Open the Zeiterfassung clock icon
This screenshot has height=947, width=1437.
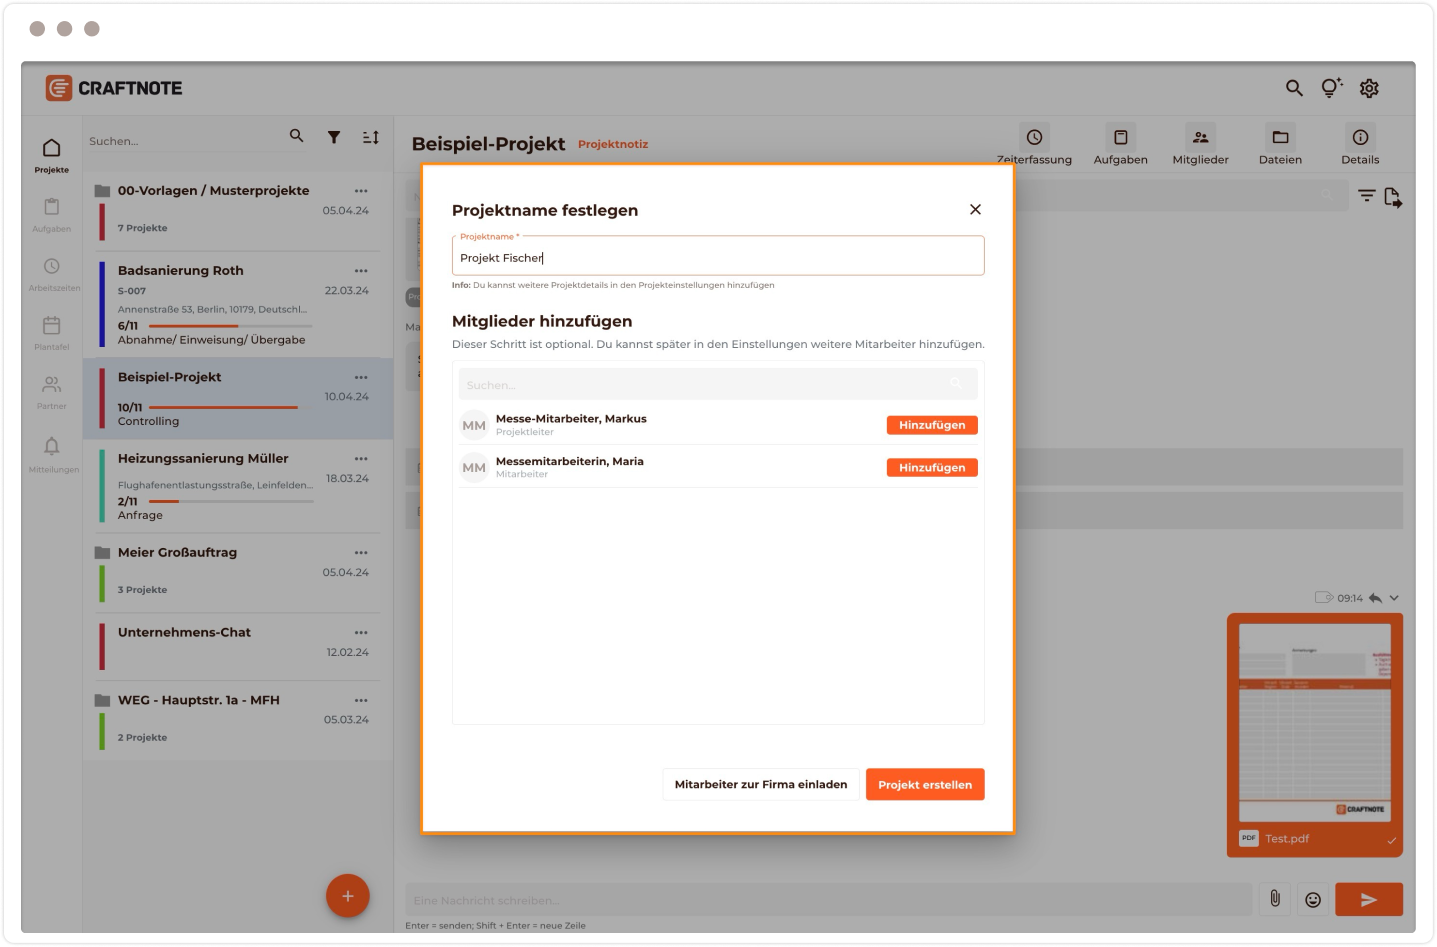pyautogui.click(x=1034, y=138)
